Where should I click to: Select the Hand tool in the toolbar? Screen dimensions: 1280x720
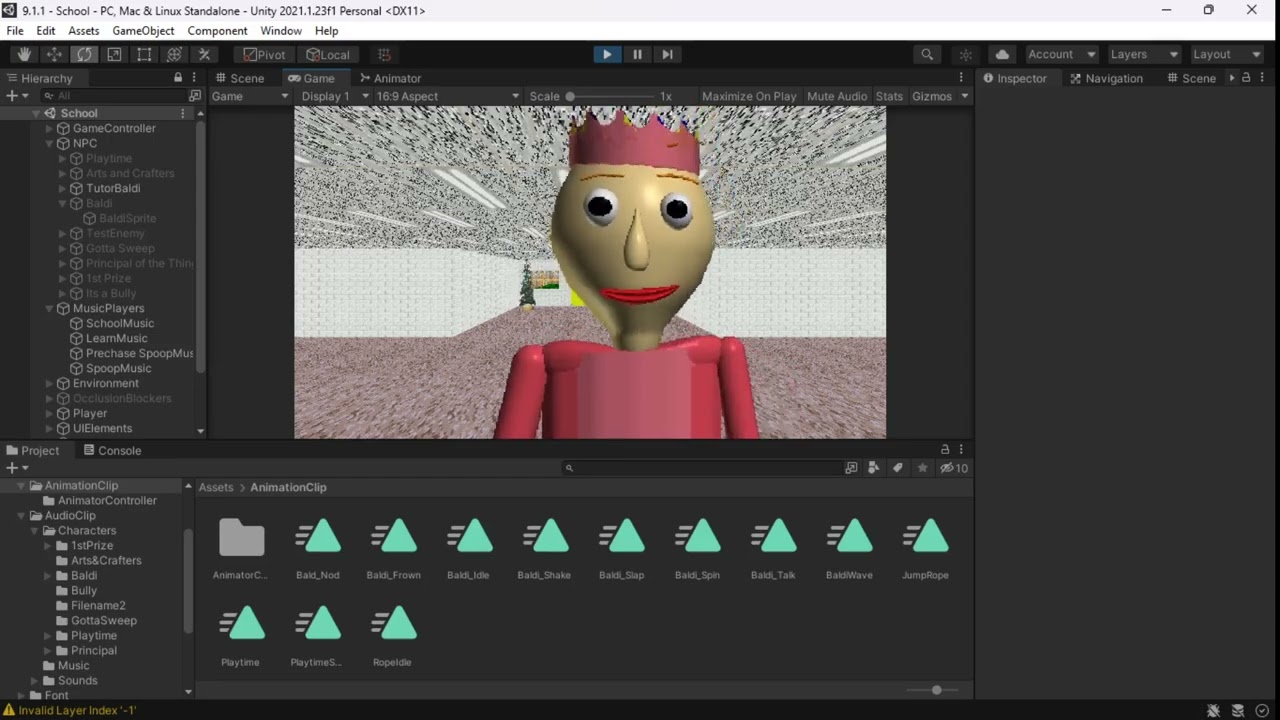24,55
